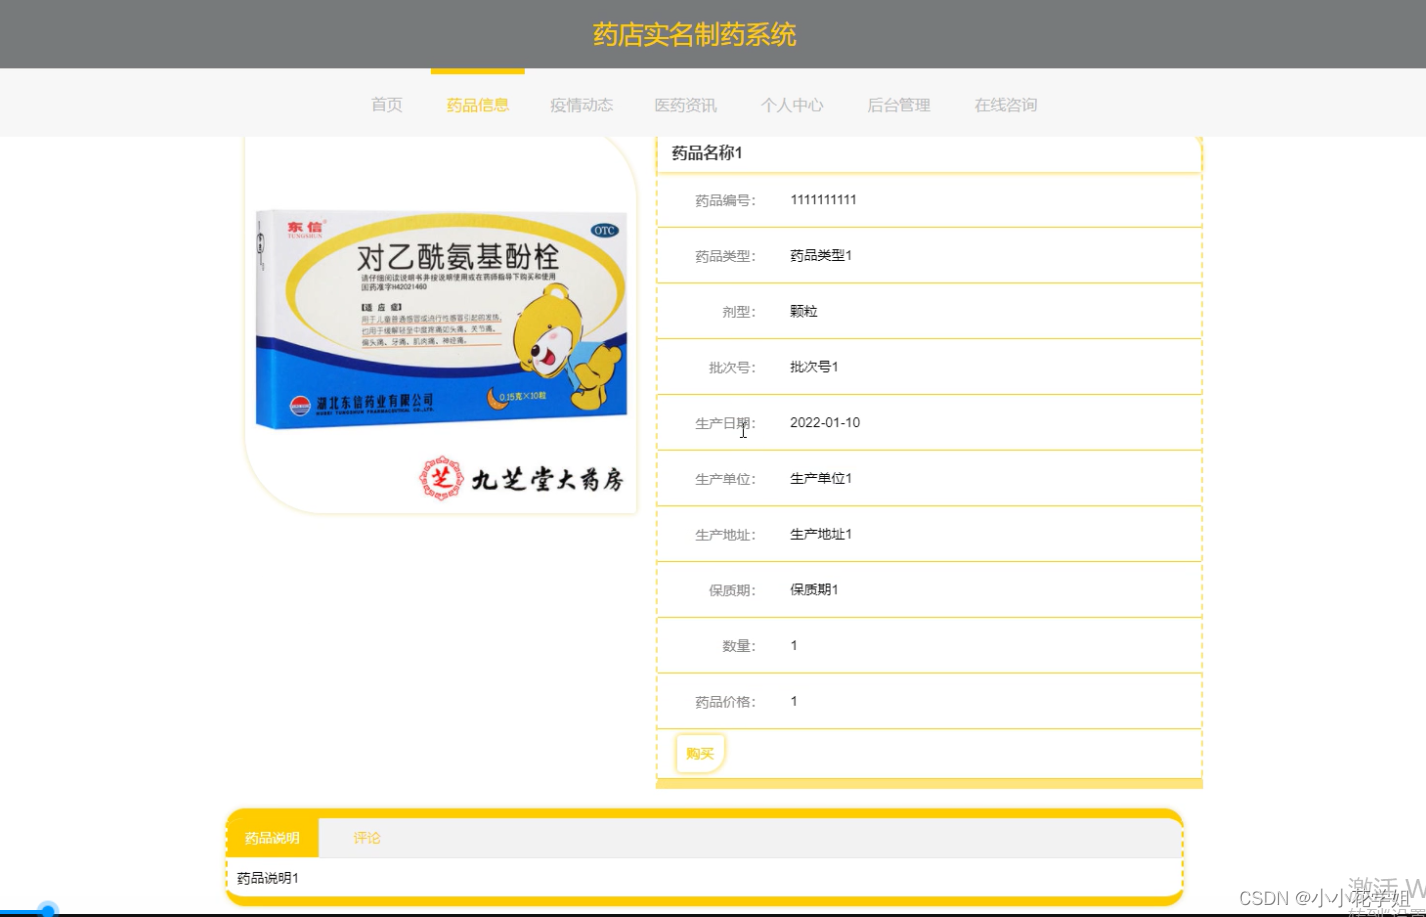Click the 生产单位1 manufacturer field
This screenshot has width=1426, height=917.
point(819,478)
